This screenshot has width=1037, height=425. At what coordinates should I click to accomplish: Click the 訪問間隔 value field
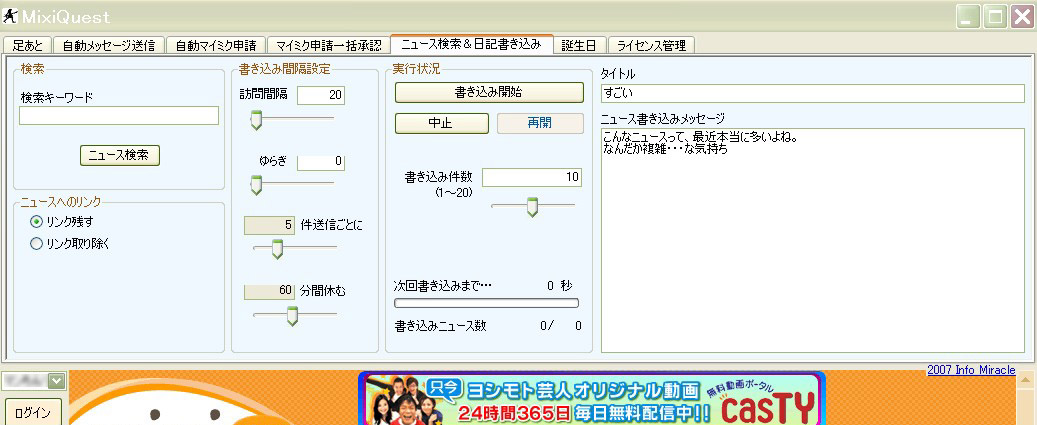click(x=321, y=95)
